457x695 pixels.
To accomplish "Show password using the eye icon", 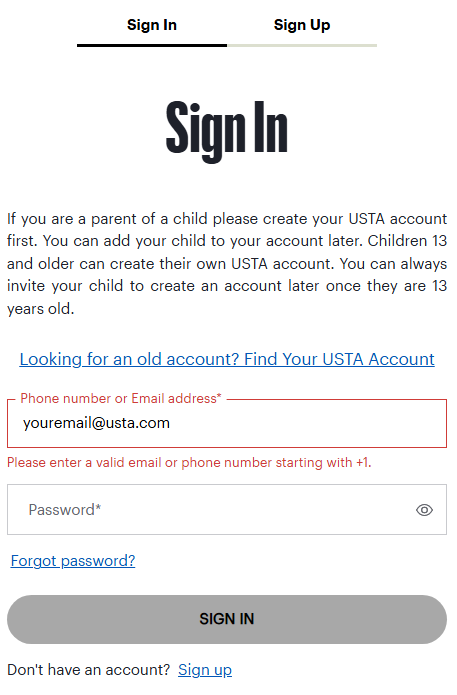I will tap(424, 510).
